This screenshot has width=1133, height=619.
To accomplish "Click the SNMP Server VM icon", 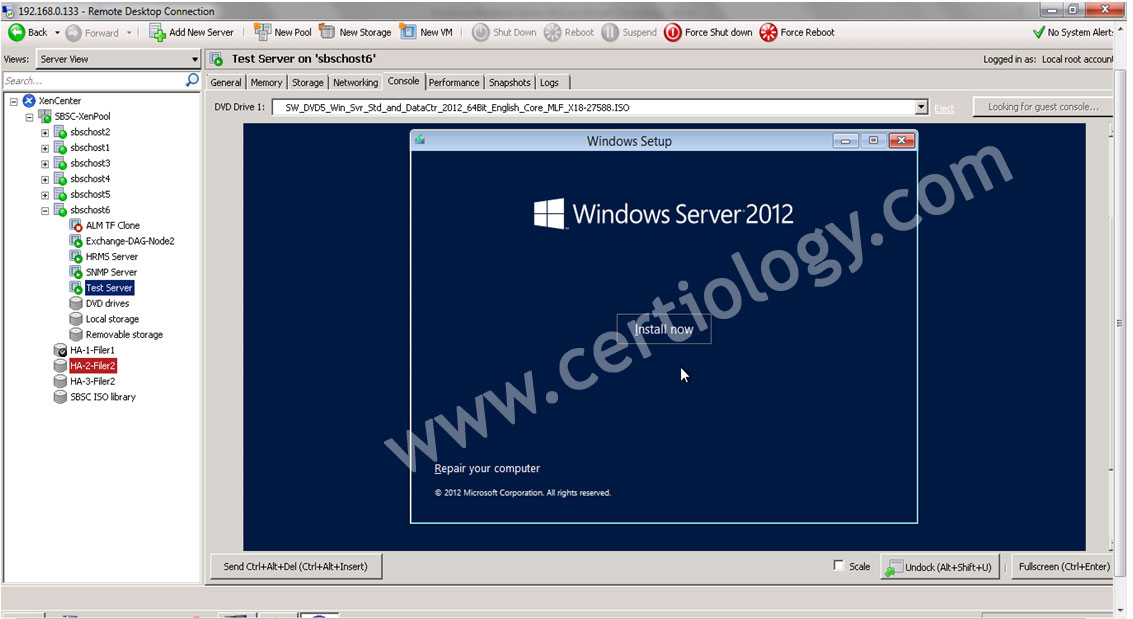I will tap(76, 272).
